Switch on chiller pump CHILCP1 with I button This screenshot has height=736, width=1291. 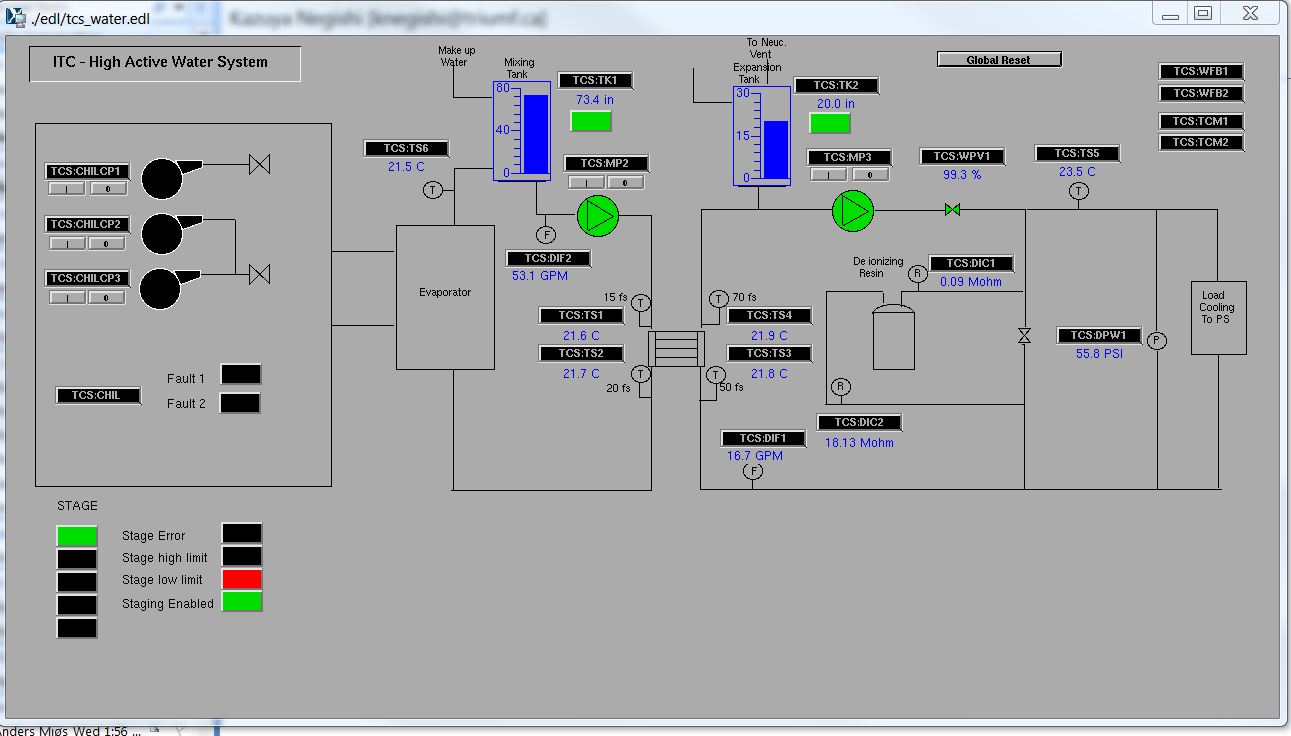click(x=68, y=188)
